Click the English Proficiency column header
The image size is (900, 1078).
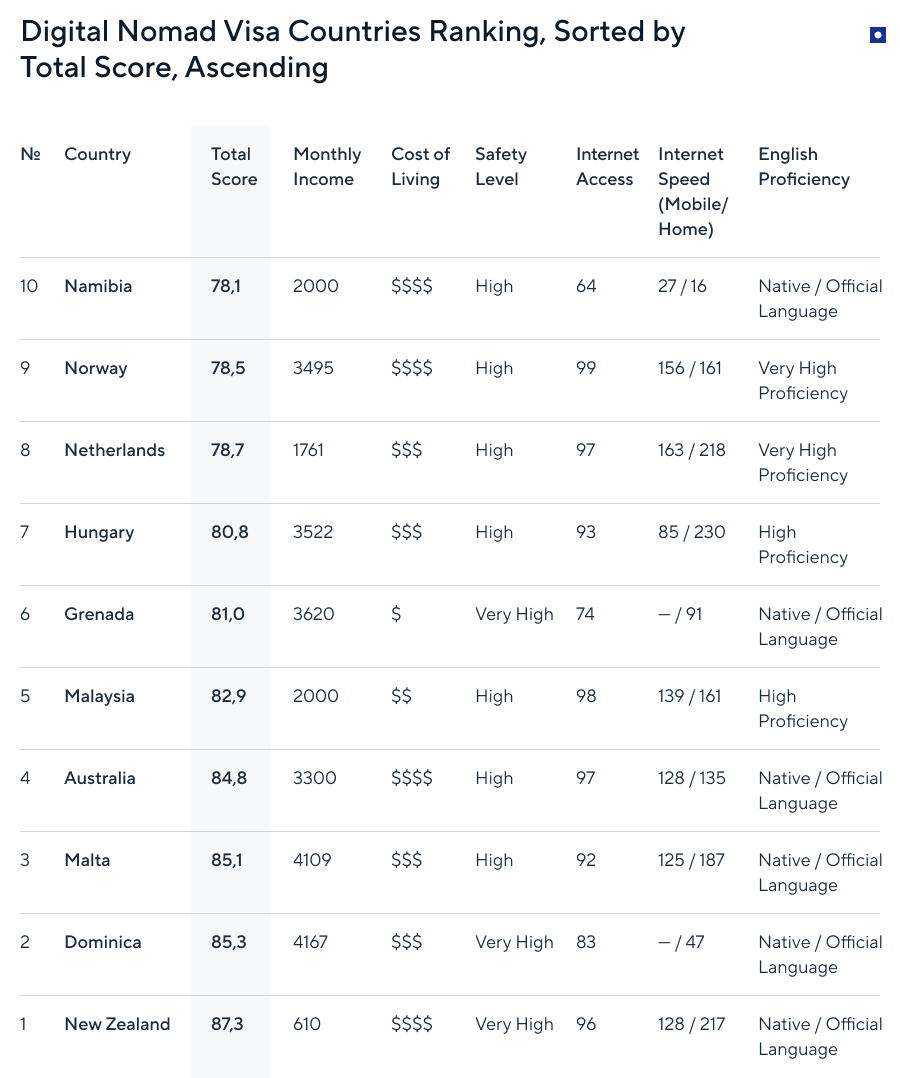click(803, 167)
